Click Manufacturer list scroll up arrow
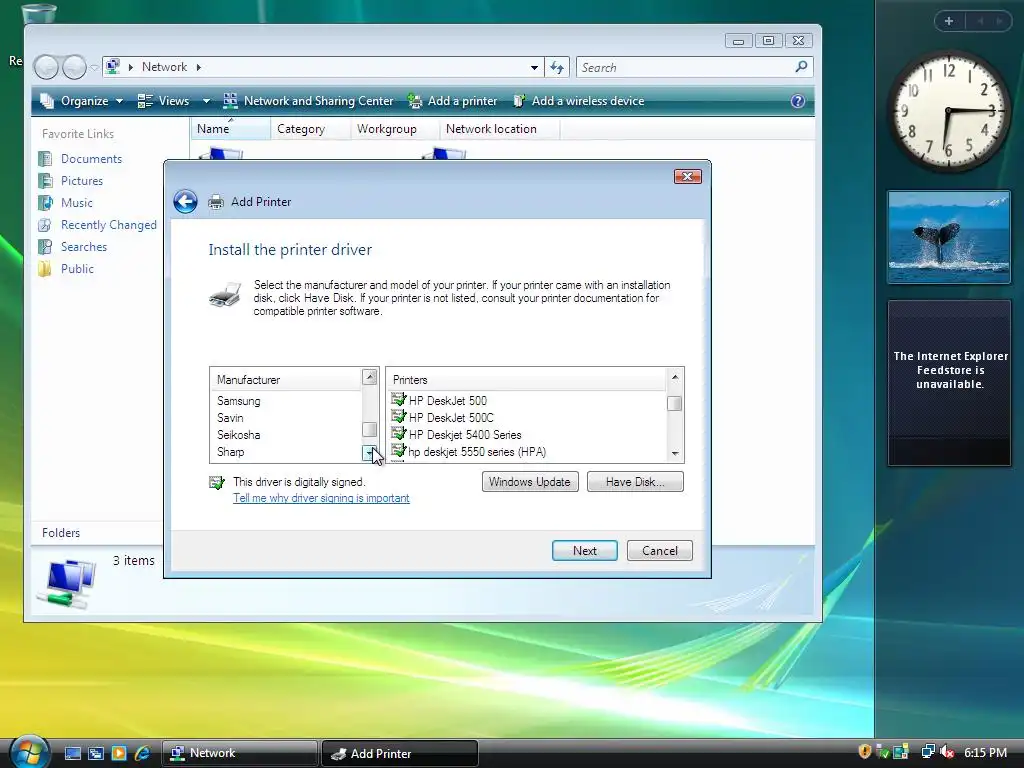The width and height of the screenshot is (1024, 768). [x=370, y=377]
